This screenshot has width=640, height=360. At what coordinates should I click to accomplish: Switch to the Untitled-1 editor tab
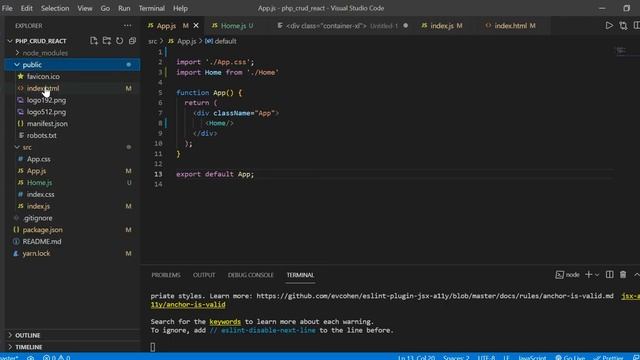point(343,26)
